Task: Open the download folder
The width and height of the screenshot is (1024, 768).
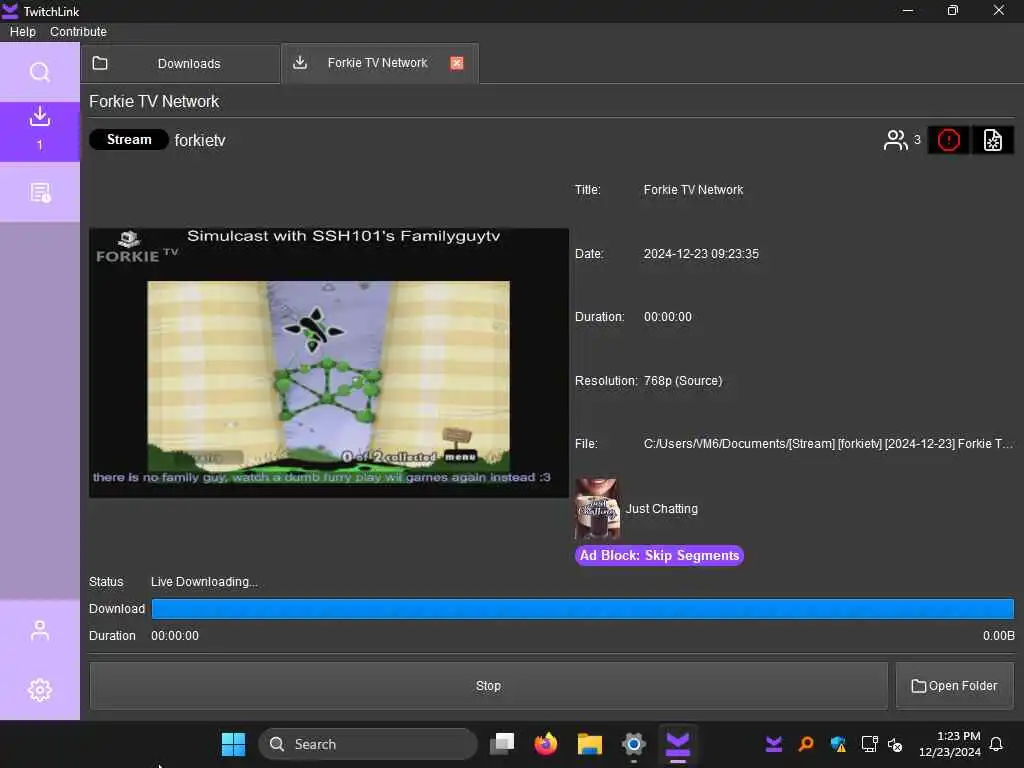Action: pyautogui.click(x=955, y=686)
